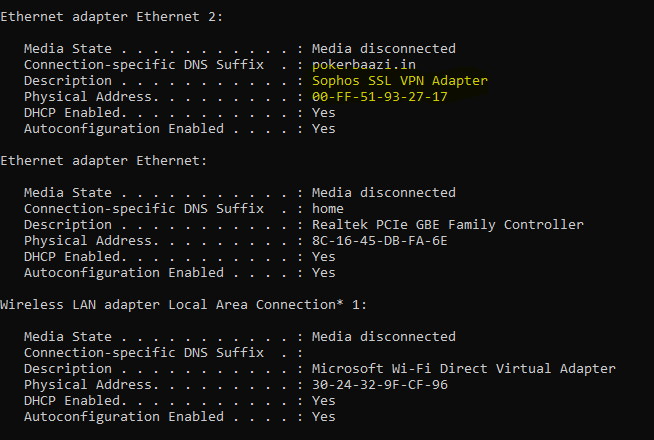This screenshot has width=654, height=440.
Task: Click the Realtek PCIe GBE Family Controller text
Action: point(448,225)
